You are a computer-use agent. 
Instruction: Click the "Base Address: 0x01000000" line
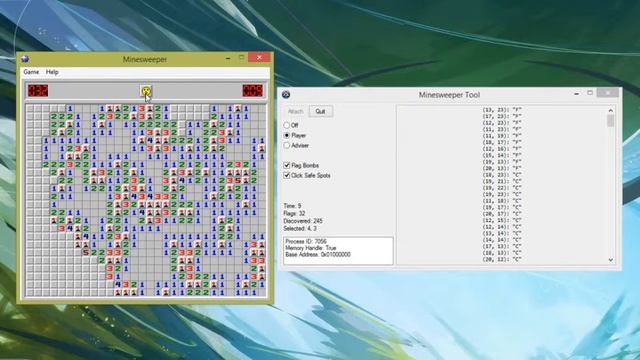pos(318,254)
